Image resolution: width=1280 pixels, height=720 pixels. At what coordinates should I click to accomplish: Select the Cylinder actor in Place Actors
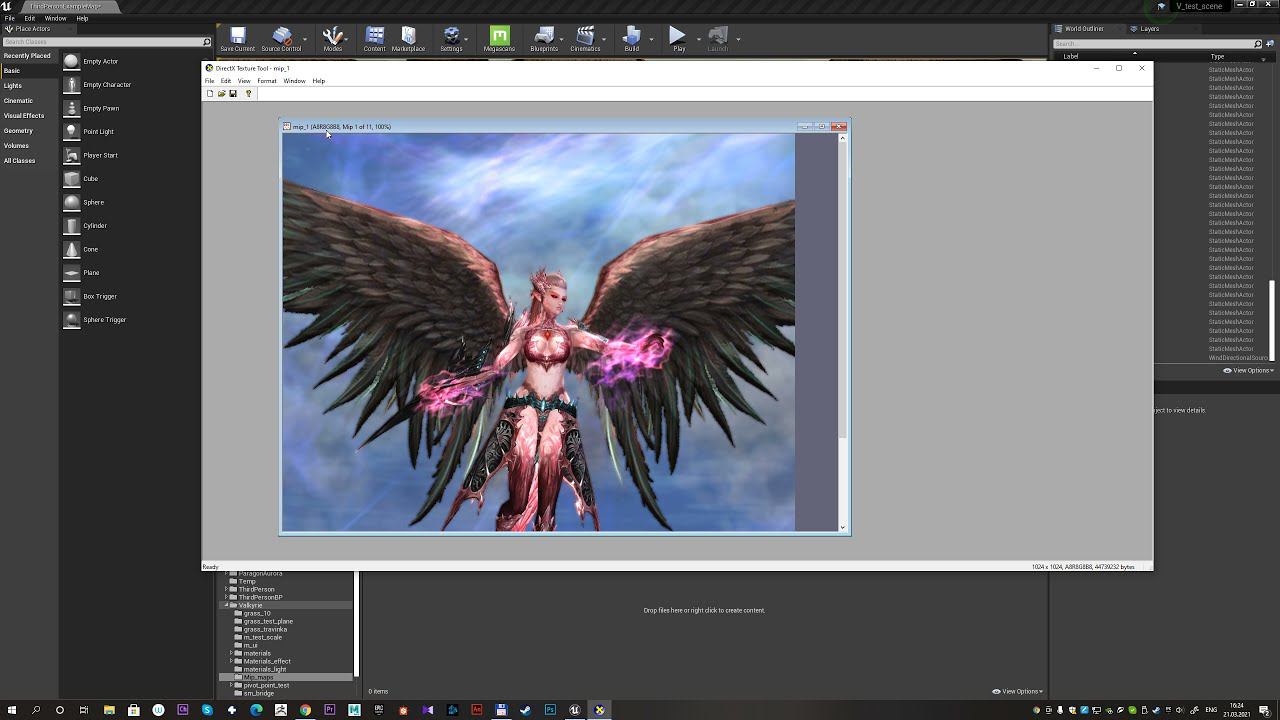coord(95,226)
